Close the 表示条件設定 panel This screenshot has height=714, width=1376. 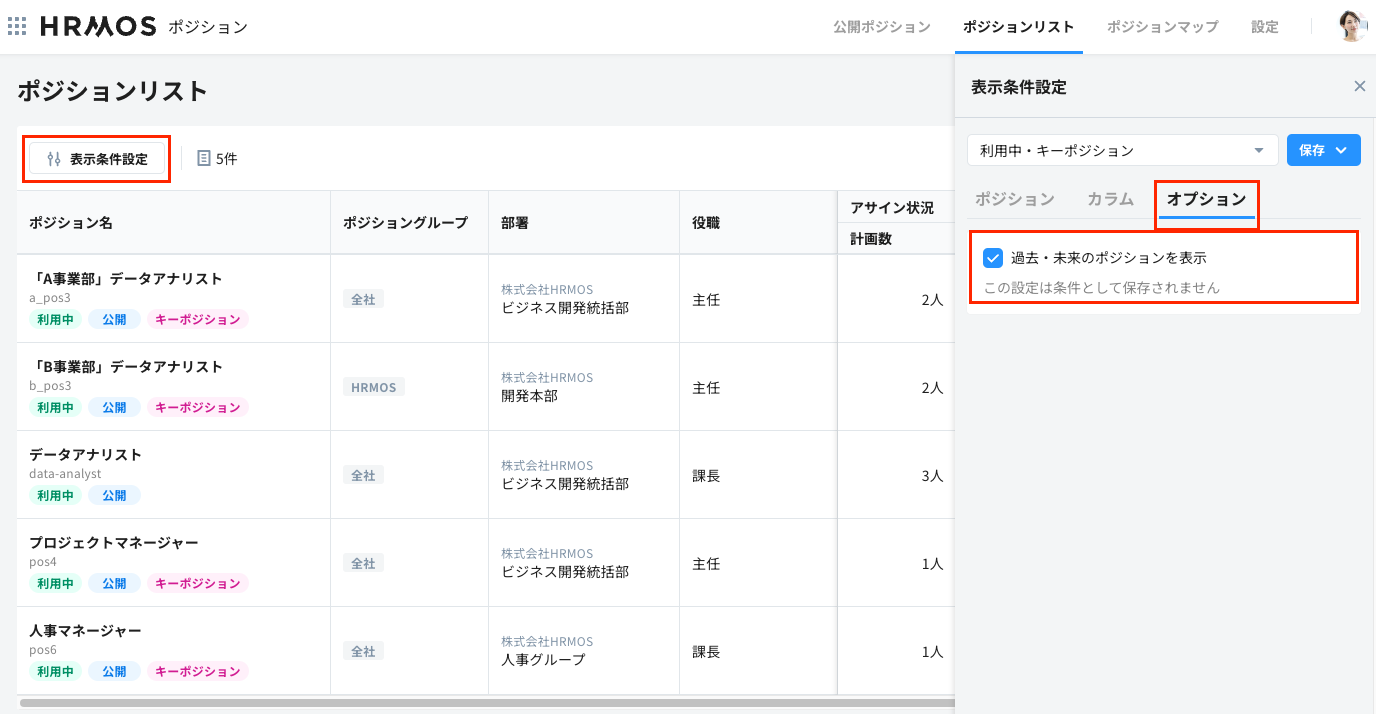point(1359,86)
